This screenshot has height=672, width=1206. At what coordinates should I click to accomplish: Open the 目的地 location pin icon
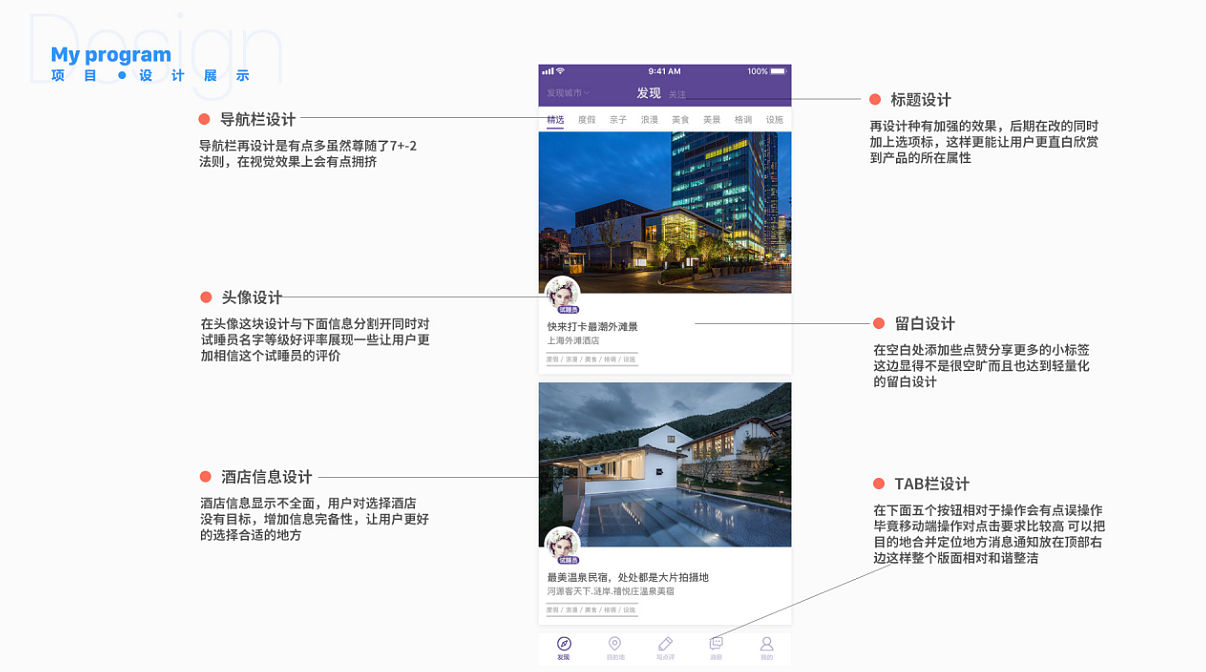[x=615, y=645]
